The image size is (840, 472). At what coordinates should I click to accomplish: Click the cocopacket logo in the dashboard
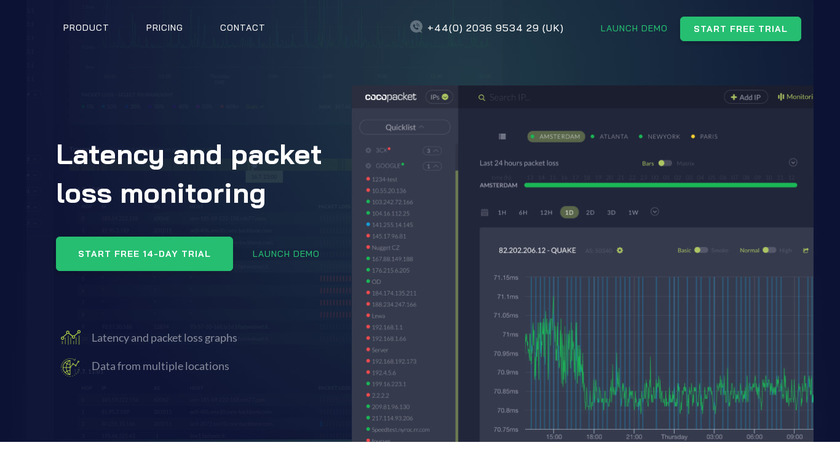[391, 97]
